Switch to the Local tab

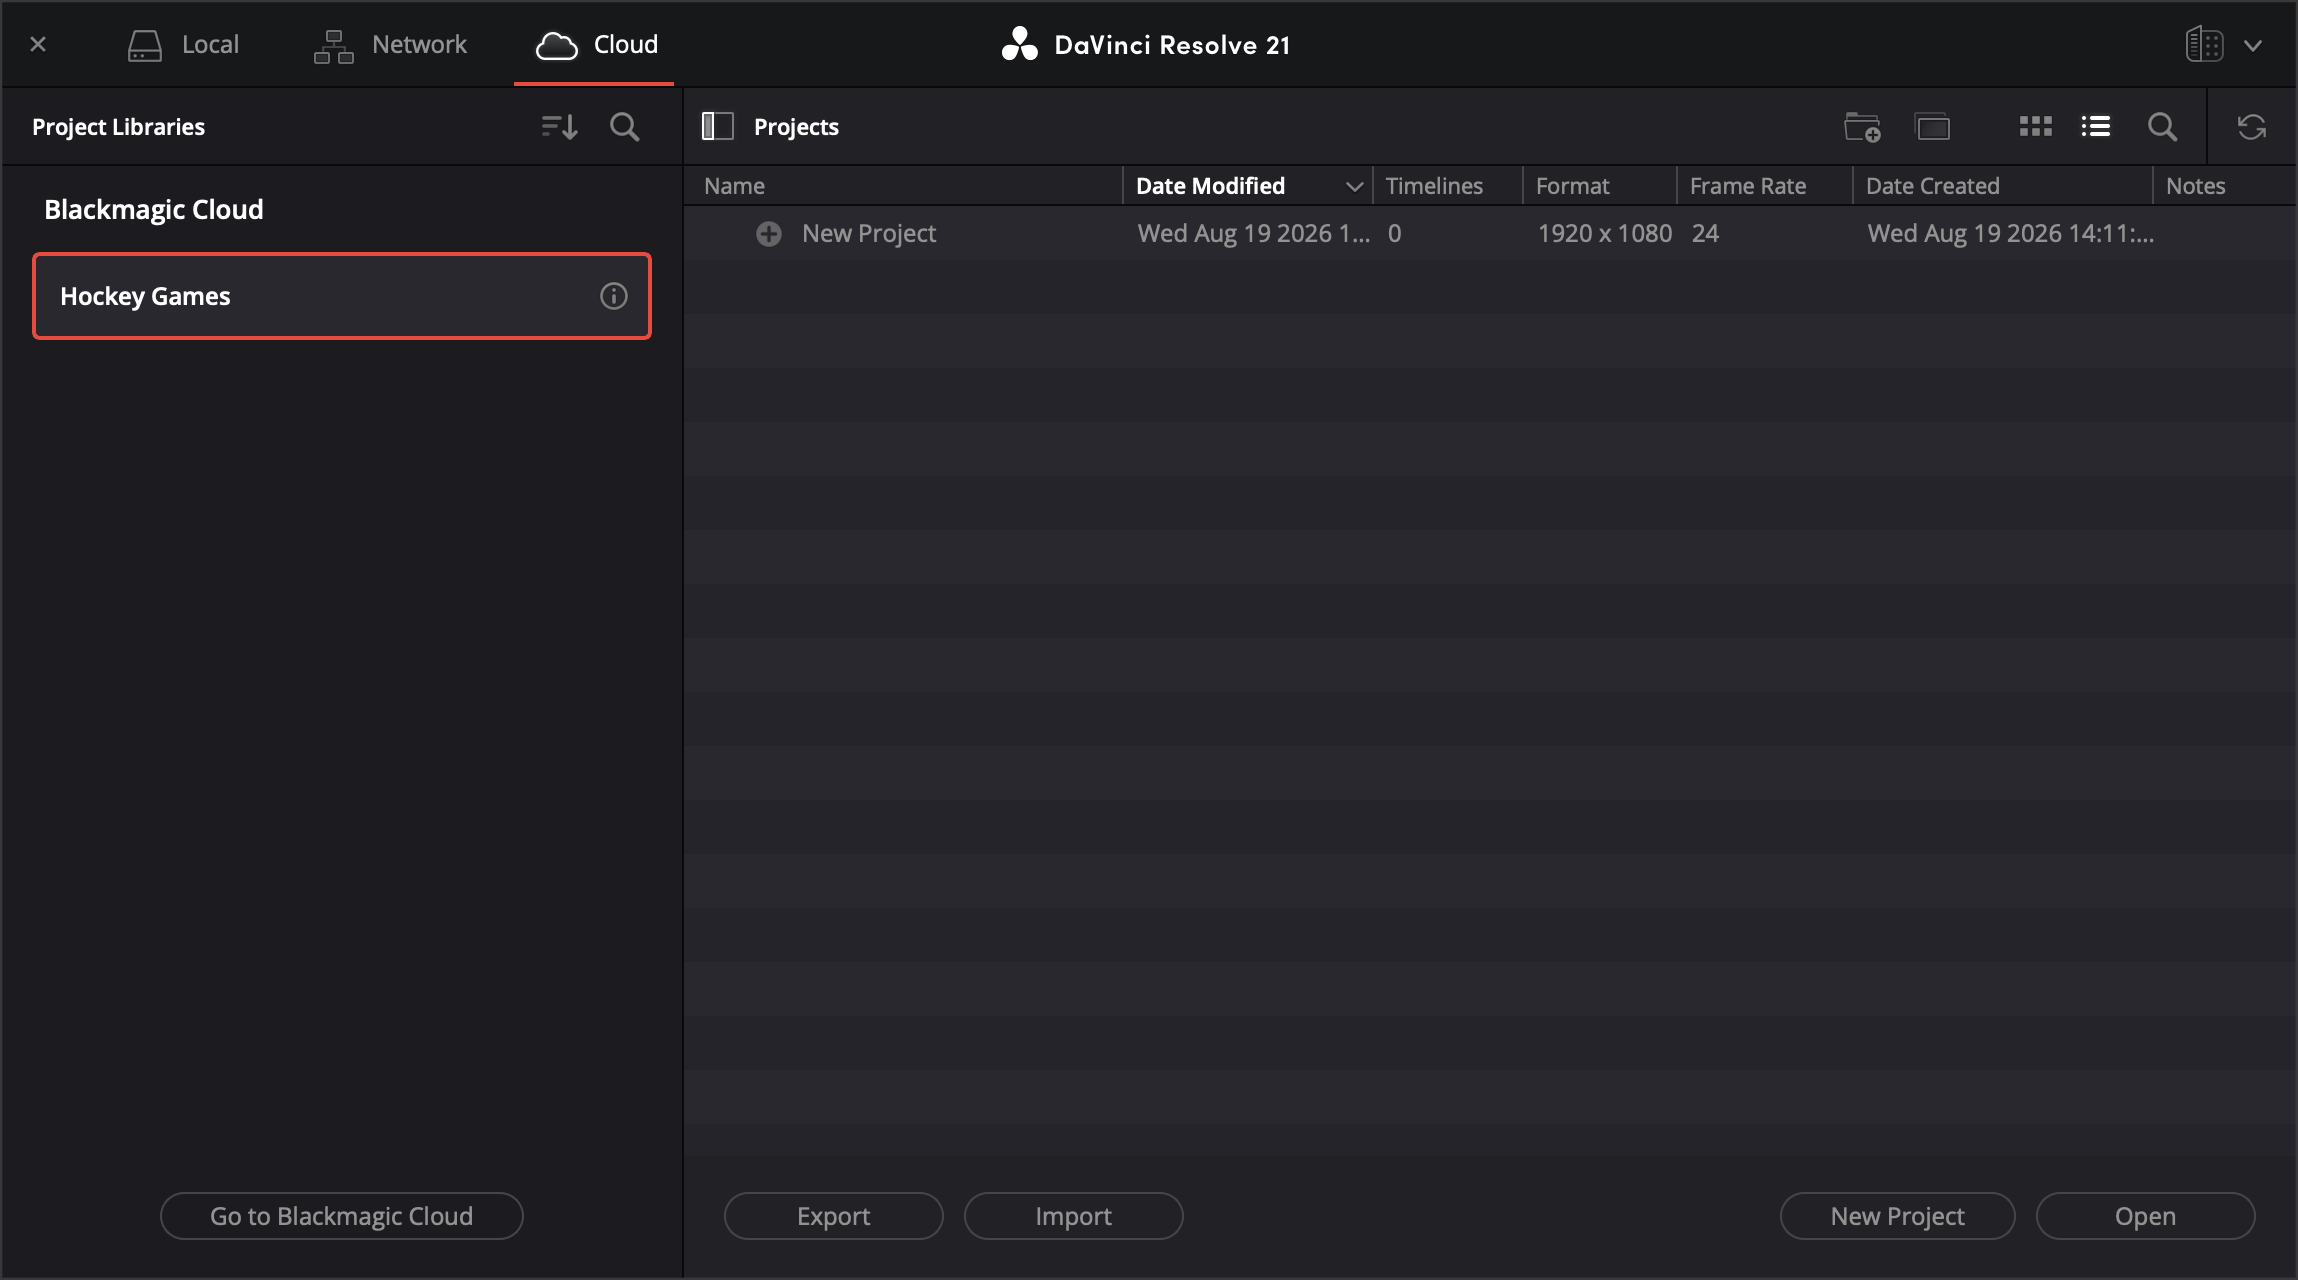[184, 44]
